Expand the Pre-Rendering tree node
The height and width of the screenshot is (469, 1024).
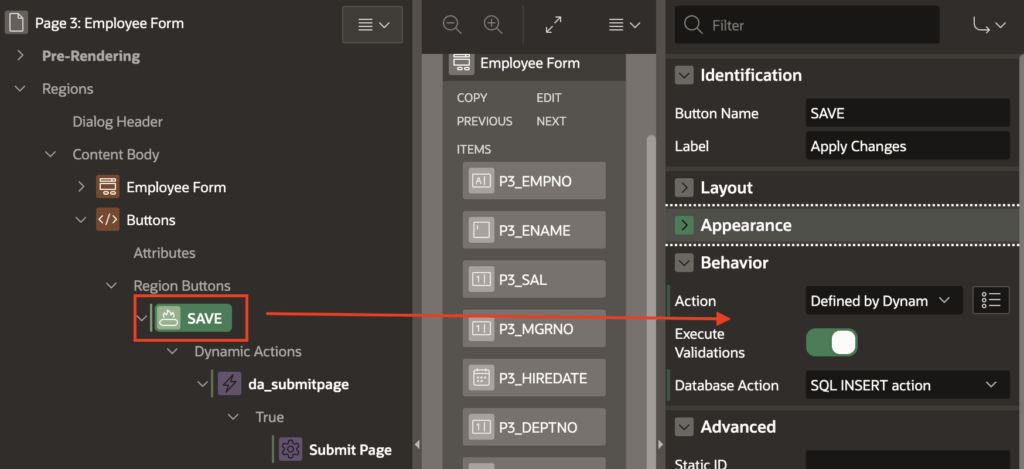tap(20, 56)
